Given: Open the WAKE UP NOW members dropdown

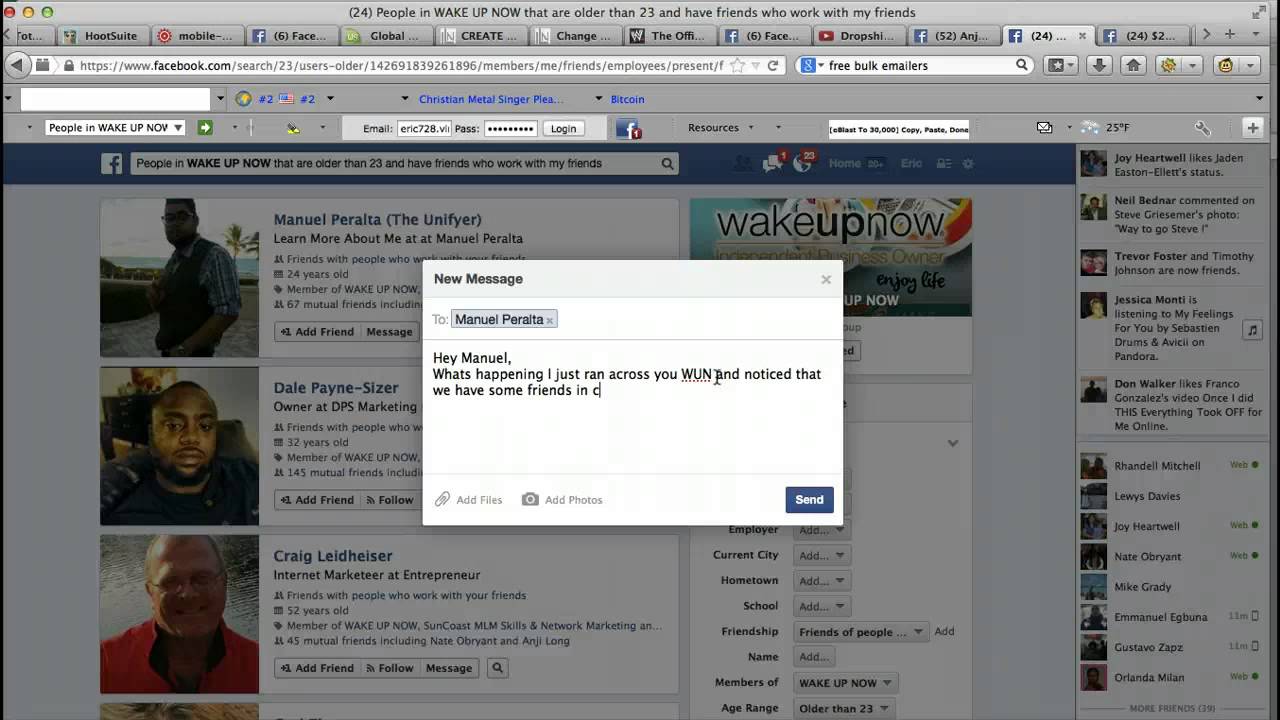Looking at the screenshot, I should tap(845, 683).
